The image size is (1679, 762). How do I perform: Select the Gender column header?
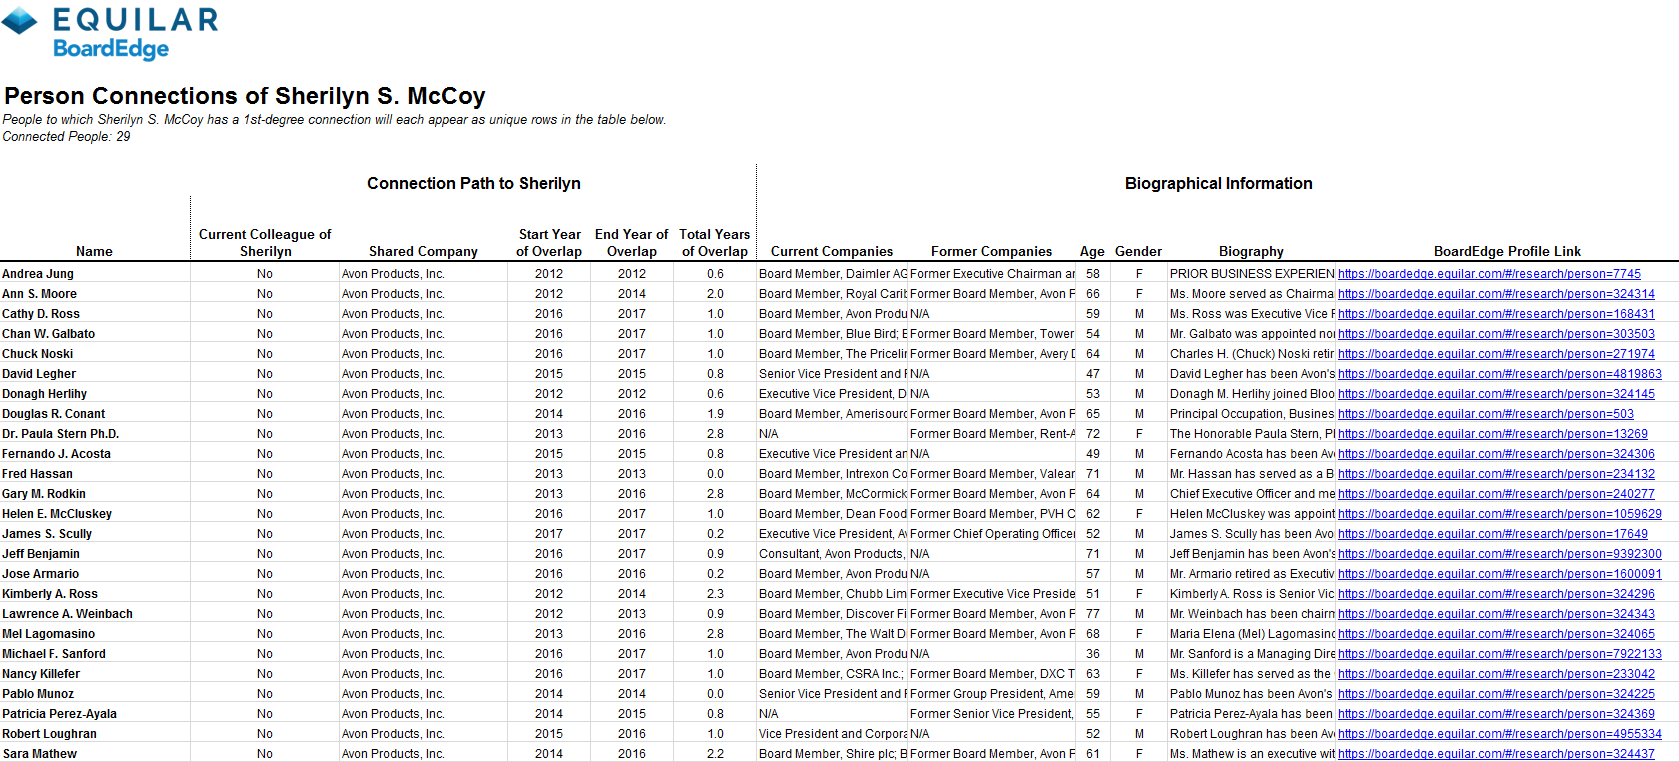point(1138,252)
